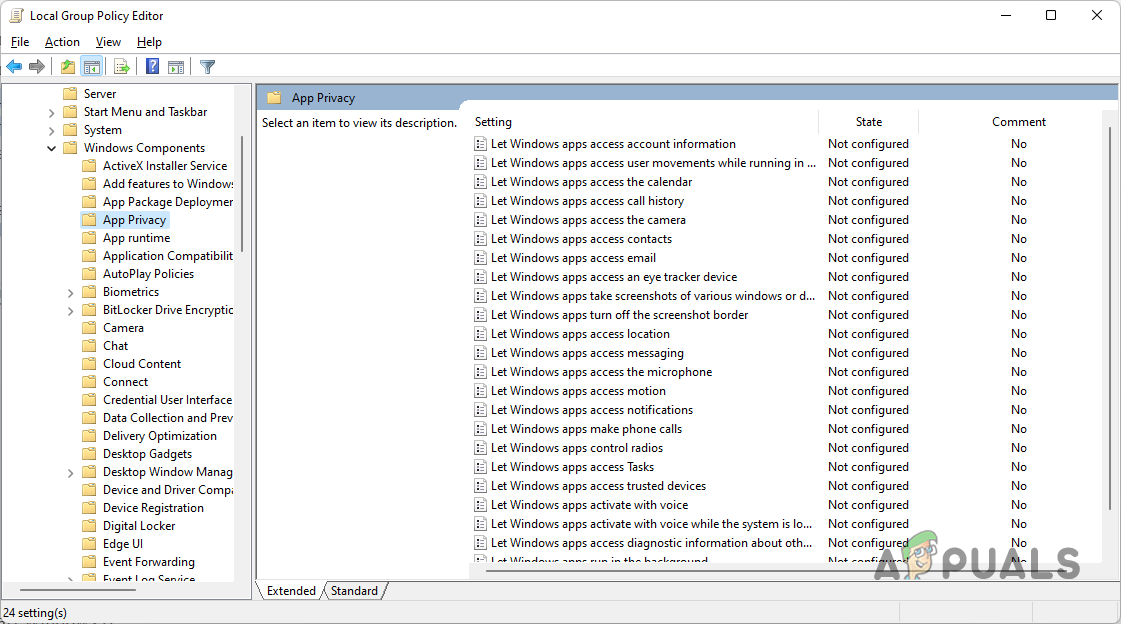Select the ActiveX Installer Service folder
Screen dimensions: 1121x624
tap(164, 166)
